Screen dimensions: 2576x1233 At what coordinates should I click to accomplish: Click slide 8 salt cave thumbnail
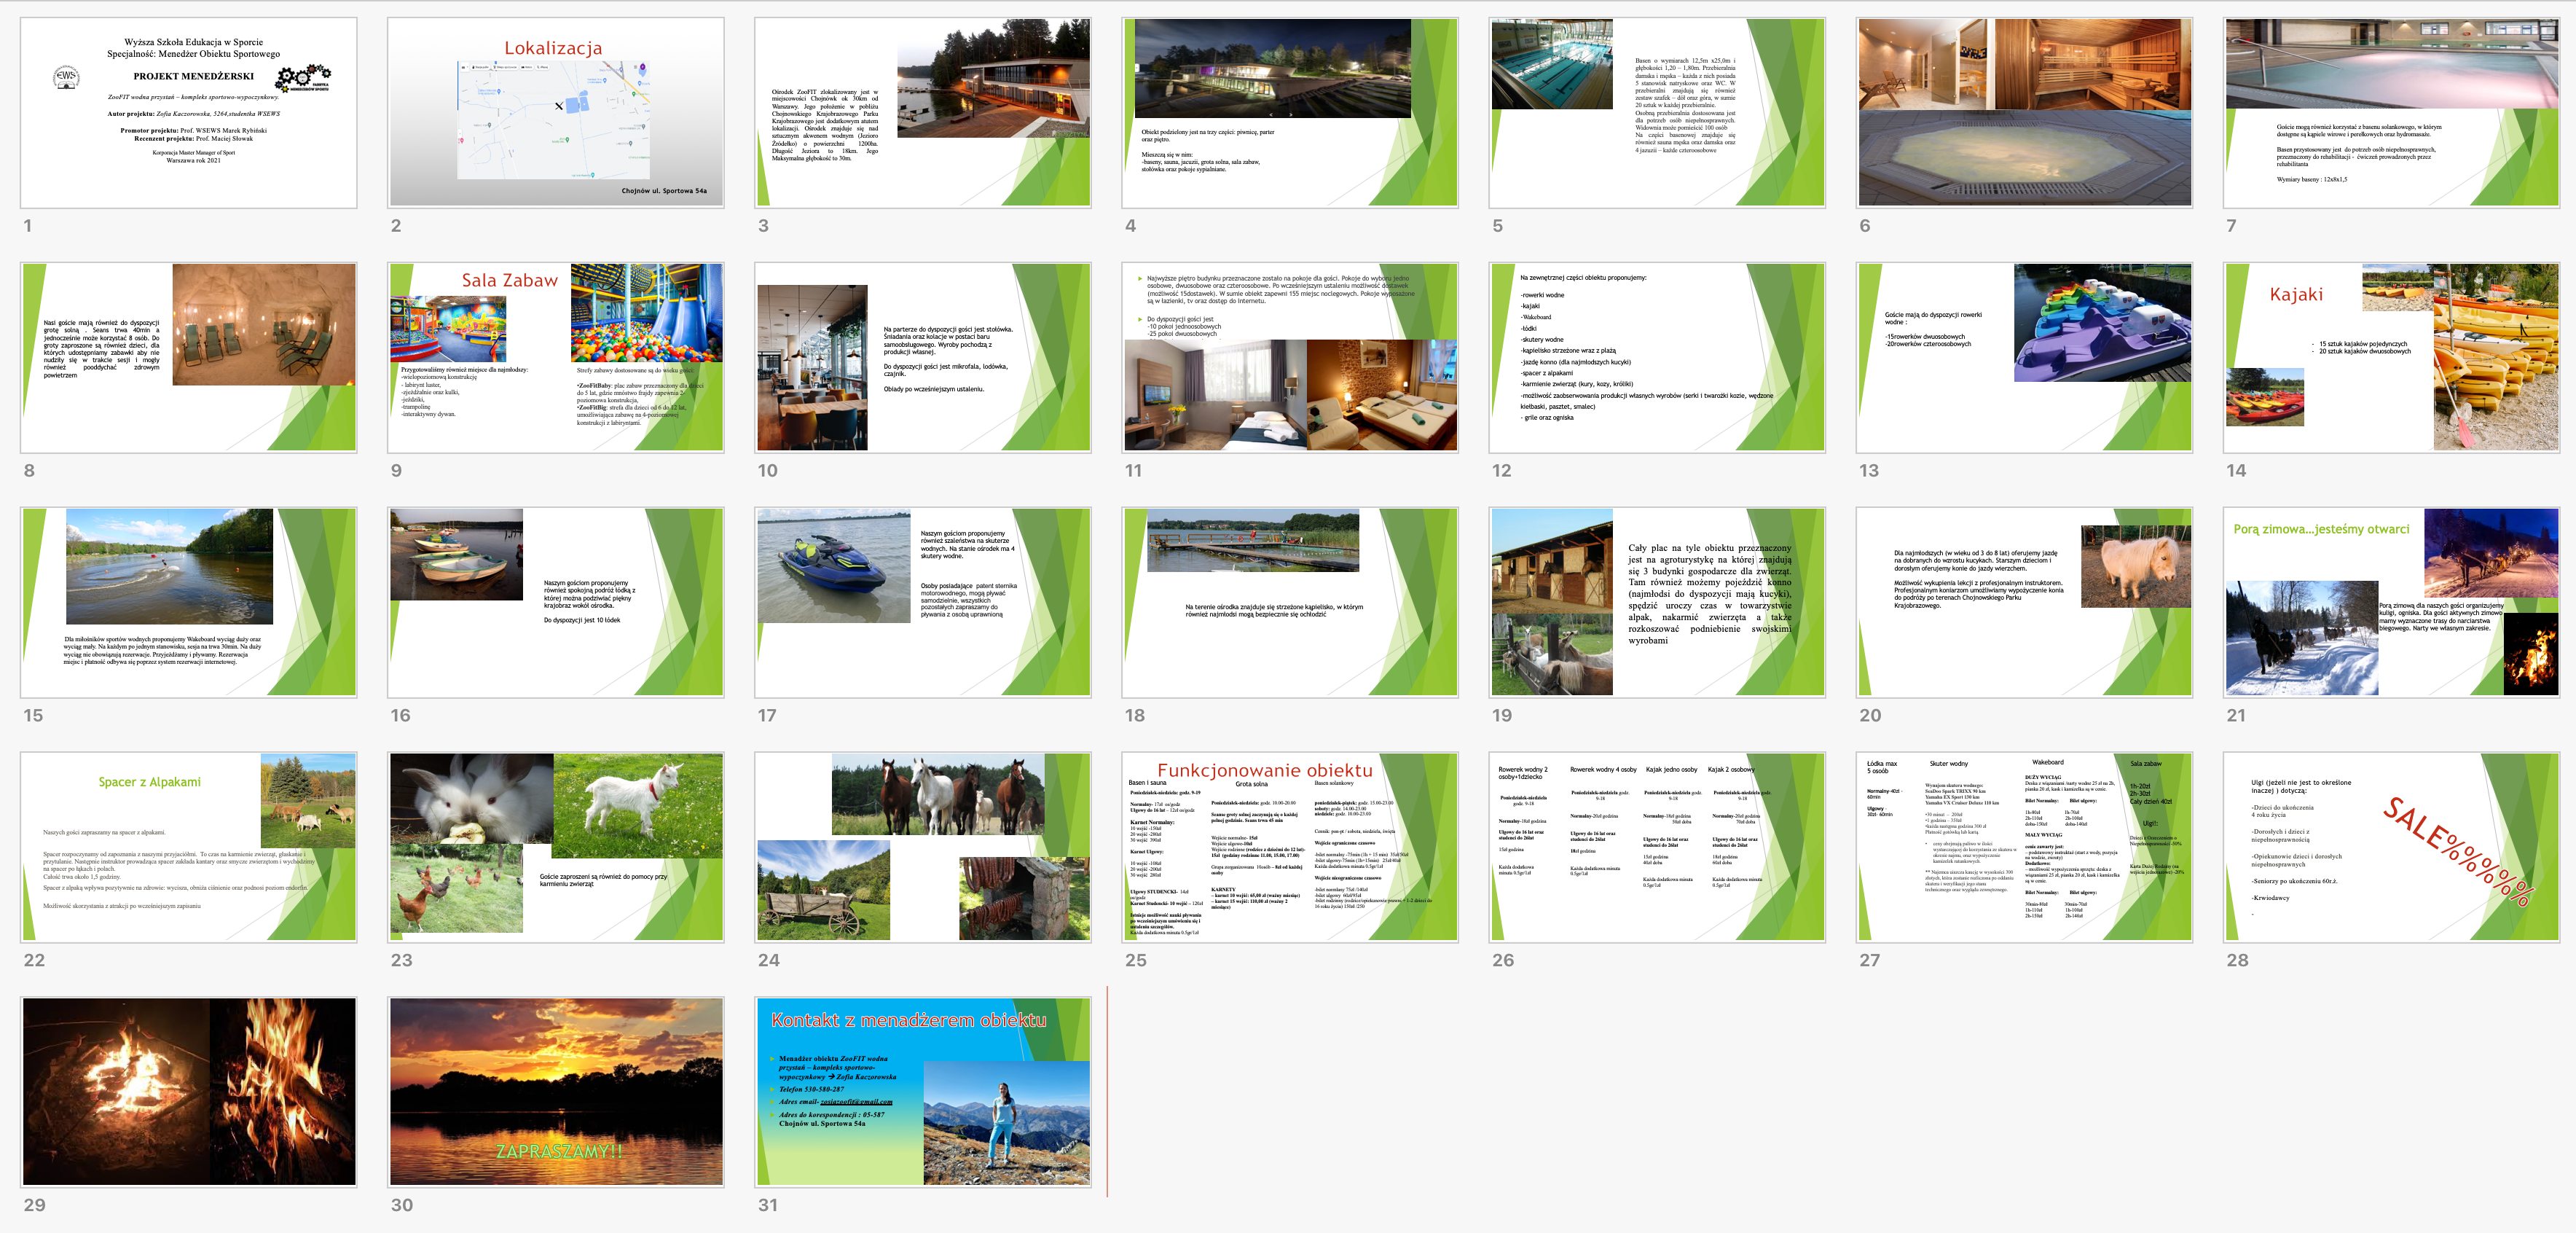(x=188, y=357)
